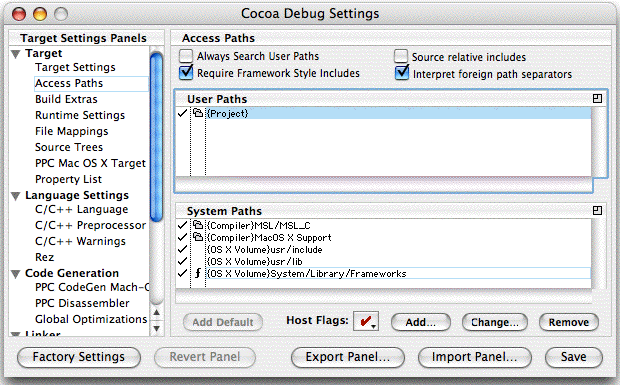Toggle checkmark for usr/include path
Image resolution: width=620 pixels, height=385 pixels.
[x=182, y=249]
